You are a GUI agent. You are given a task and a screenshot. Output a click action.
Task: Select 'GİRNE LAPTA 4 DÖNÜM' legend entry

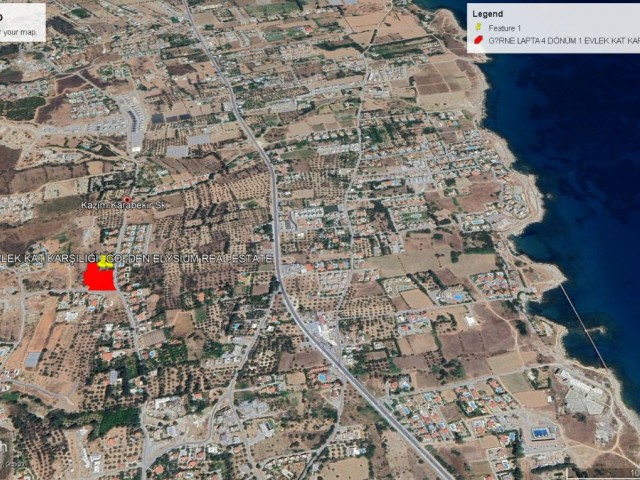[x=564, y=41]
